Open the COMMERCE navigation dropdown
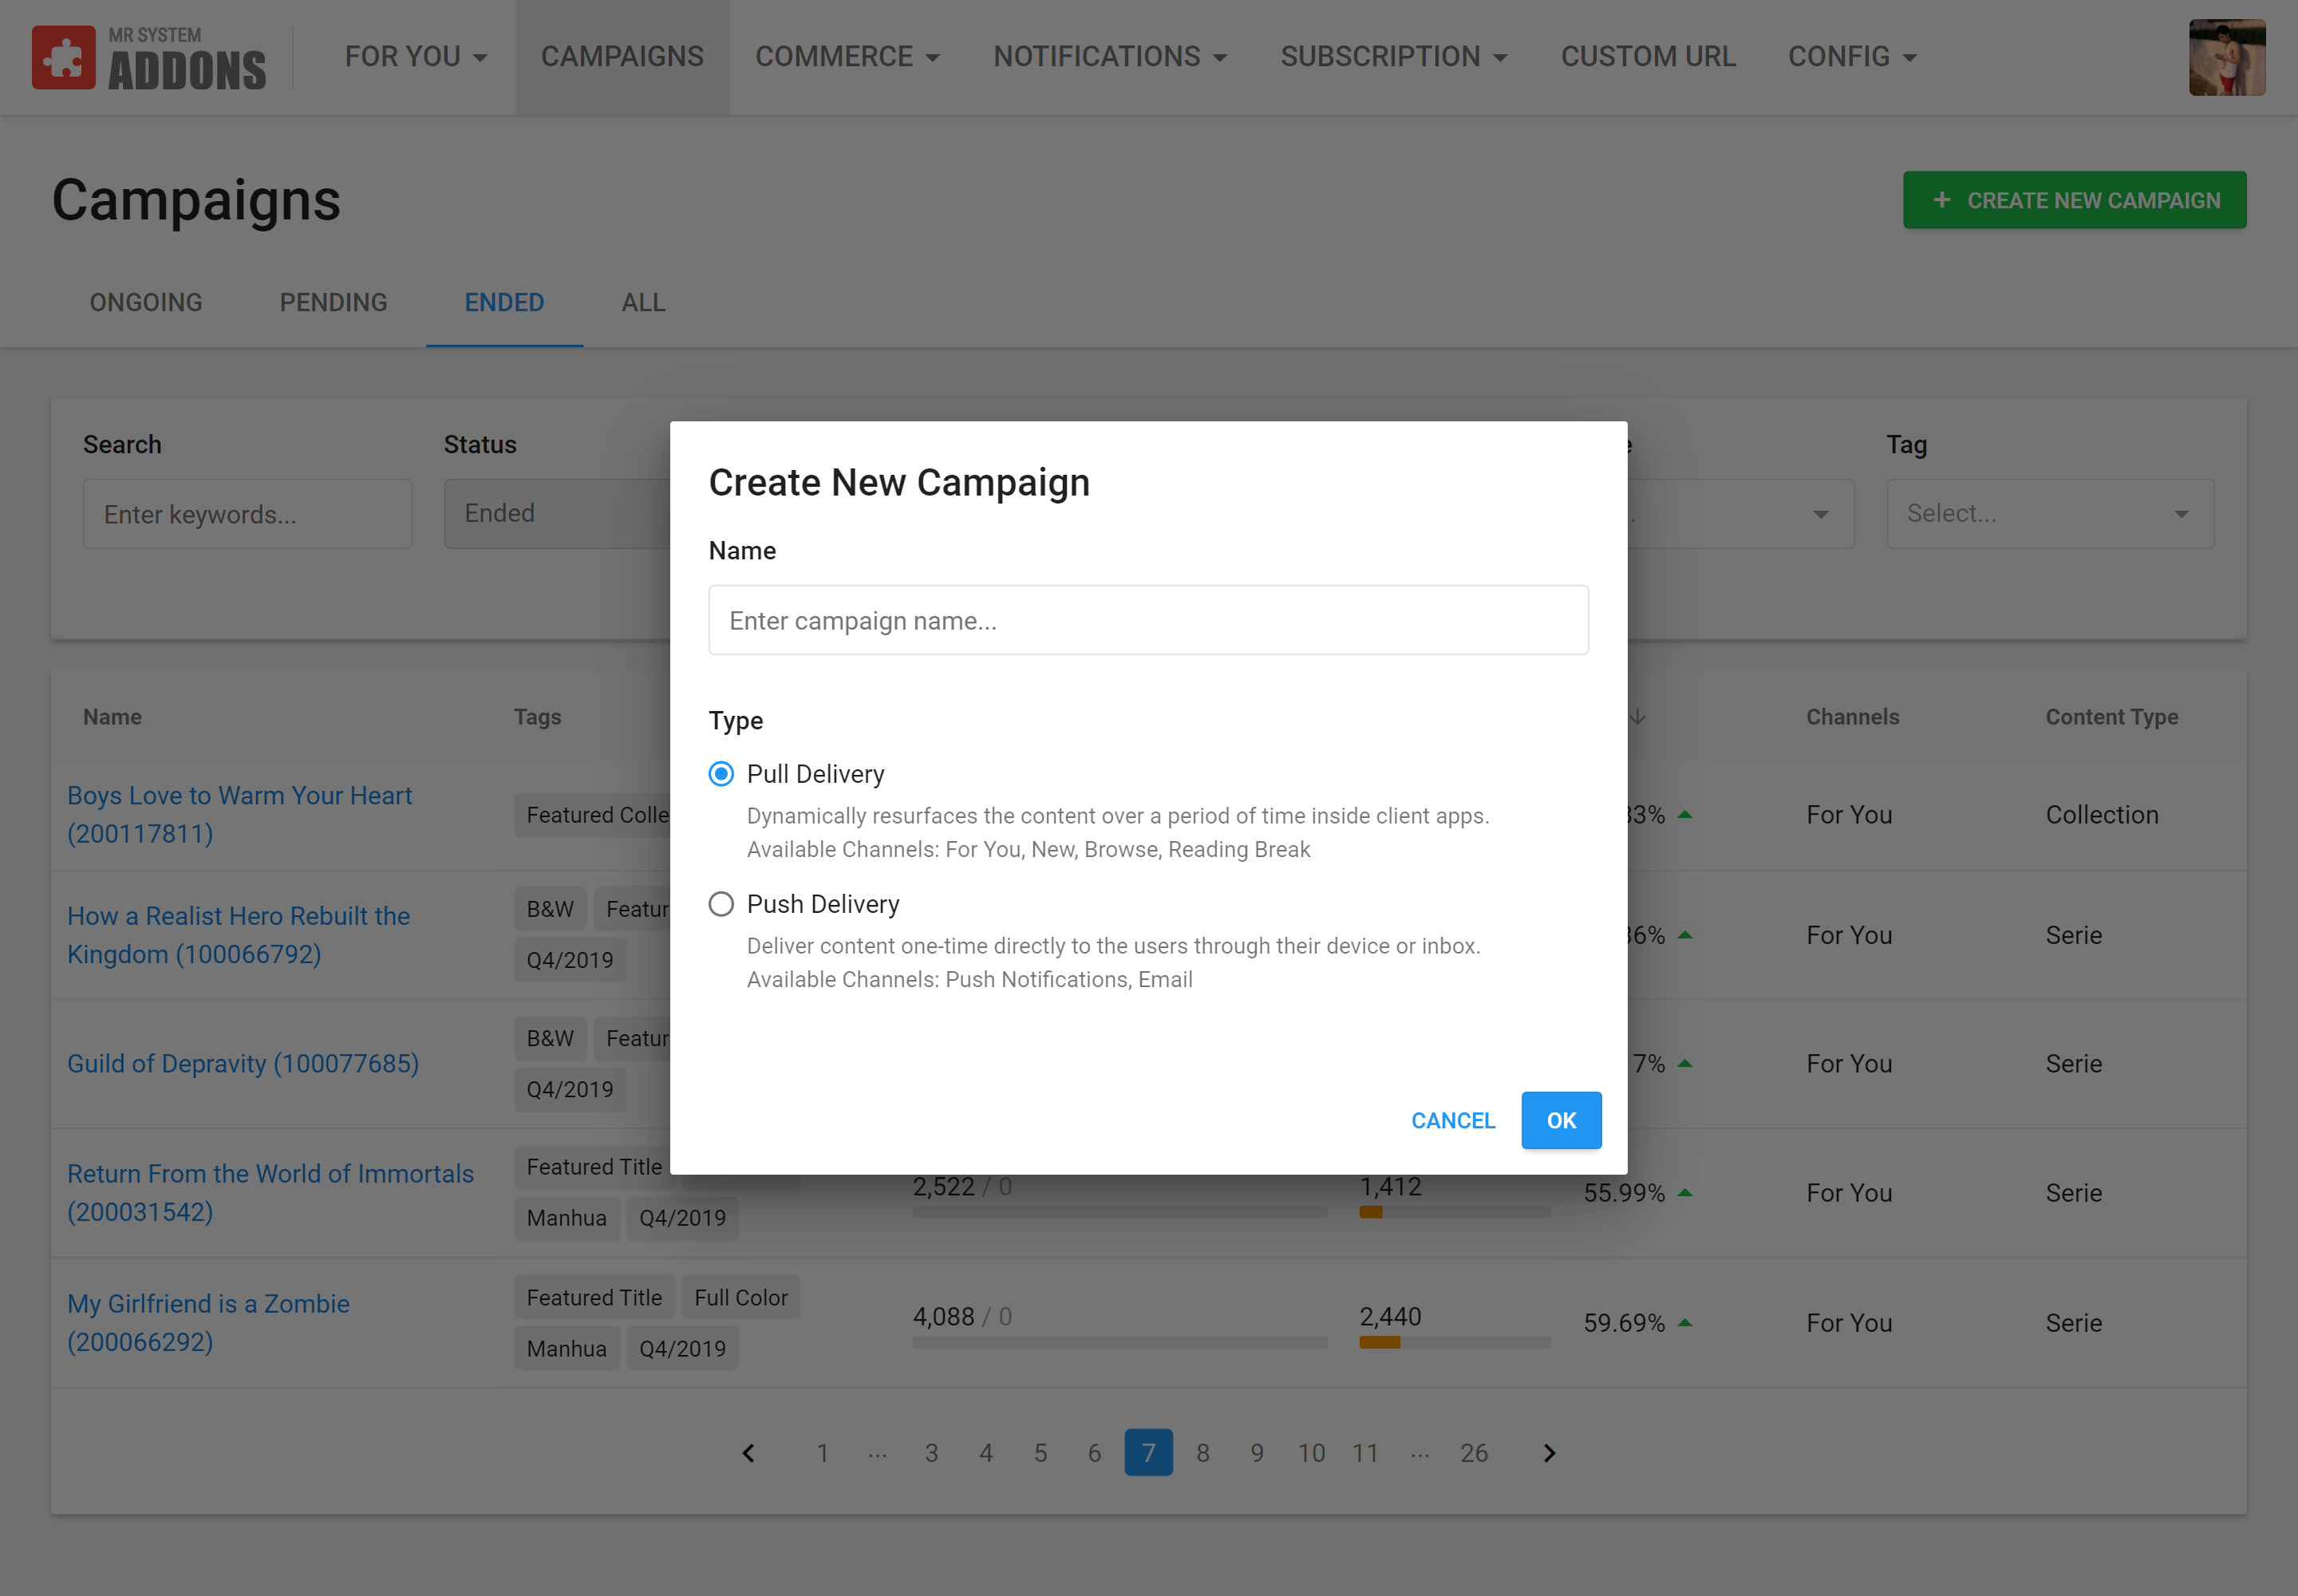This screenshot has width=2298, height=1596. (847, 57)
